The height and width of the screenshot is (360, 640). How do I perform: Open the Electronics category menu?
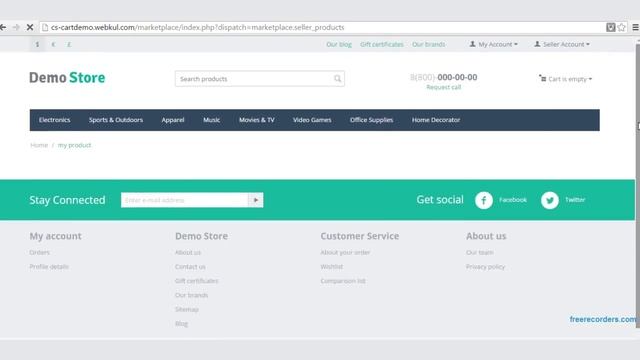(x=54, y=120)
